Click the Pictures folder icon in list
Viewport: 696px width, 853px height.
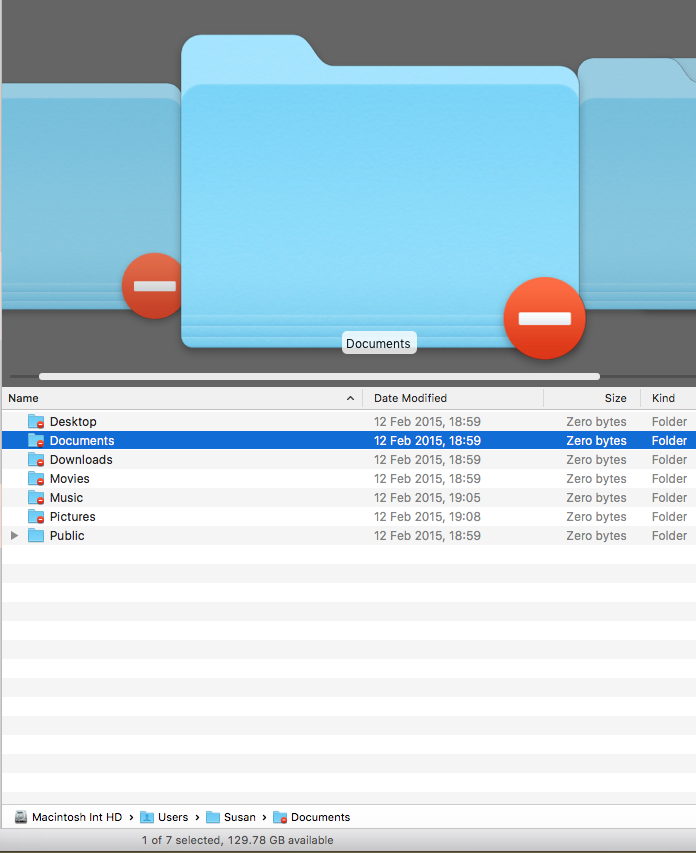[x=36, y=517]
